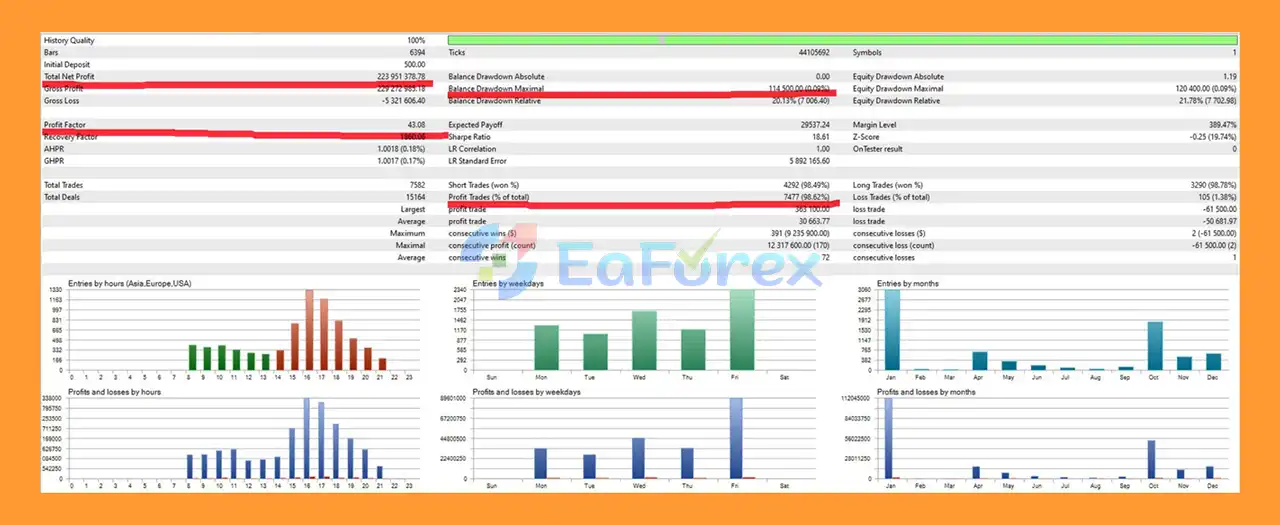Click the expected payoff value 29537.24
The height and width of the screenshot is (525, 1280).
pyautogui.click(x=814, y=124)
